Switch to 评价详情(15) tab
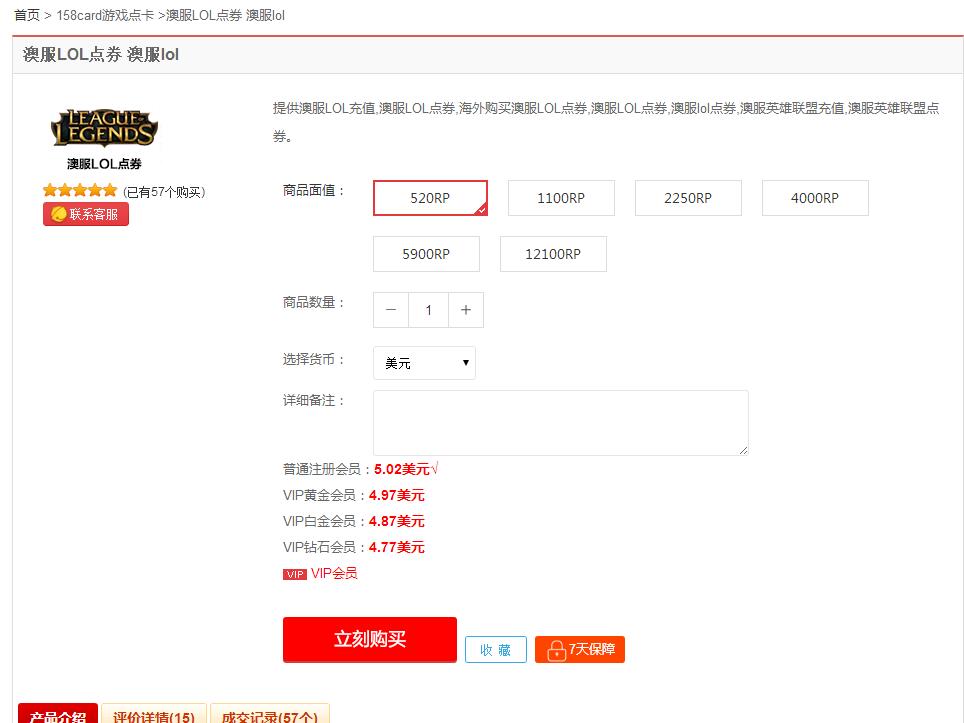The width and height of the screenshot is (964, 723). coord(154,714)
